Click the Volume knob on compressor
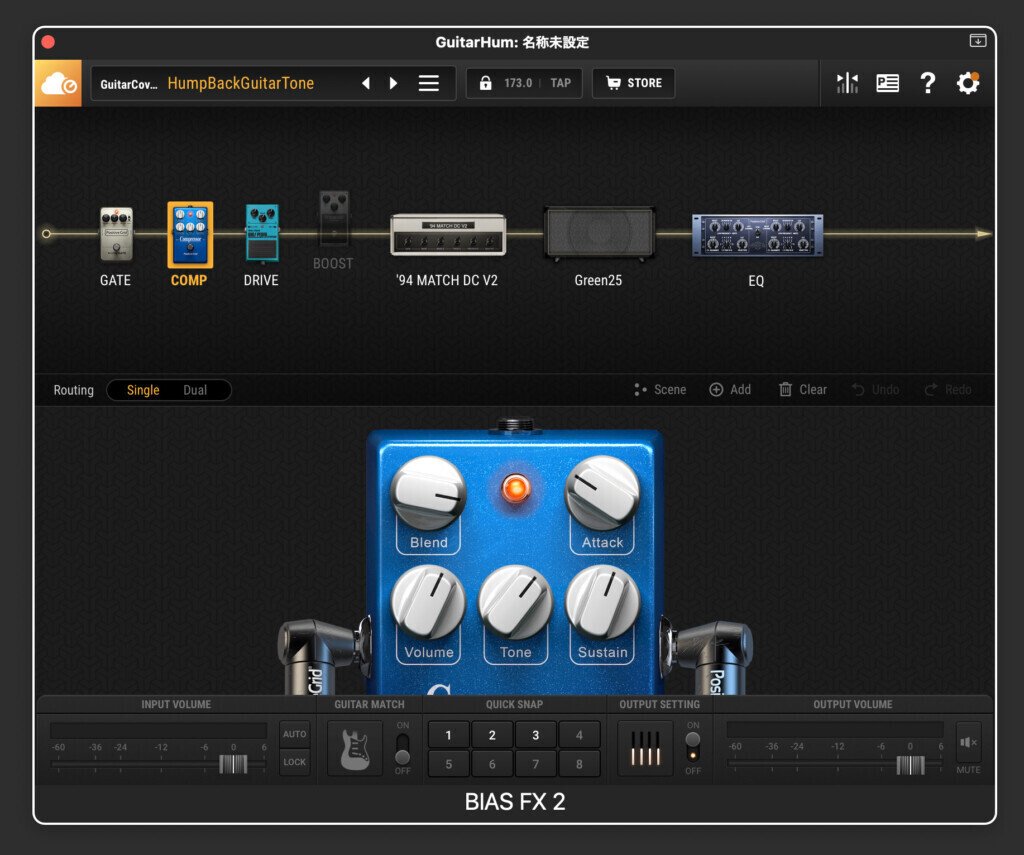Viewport: 1024px width, 855px height. click(x=428, y=602)
